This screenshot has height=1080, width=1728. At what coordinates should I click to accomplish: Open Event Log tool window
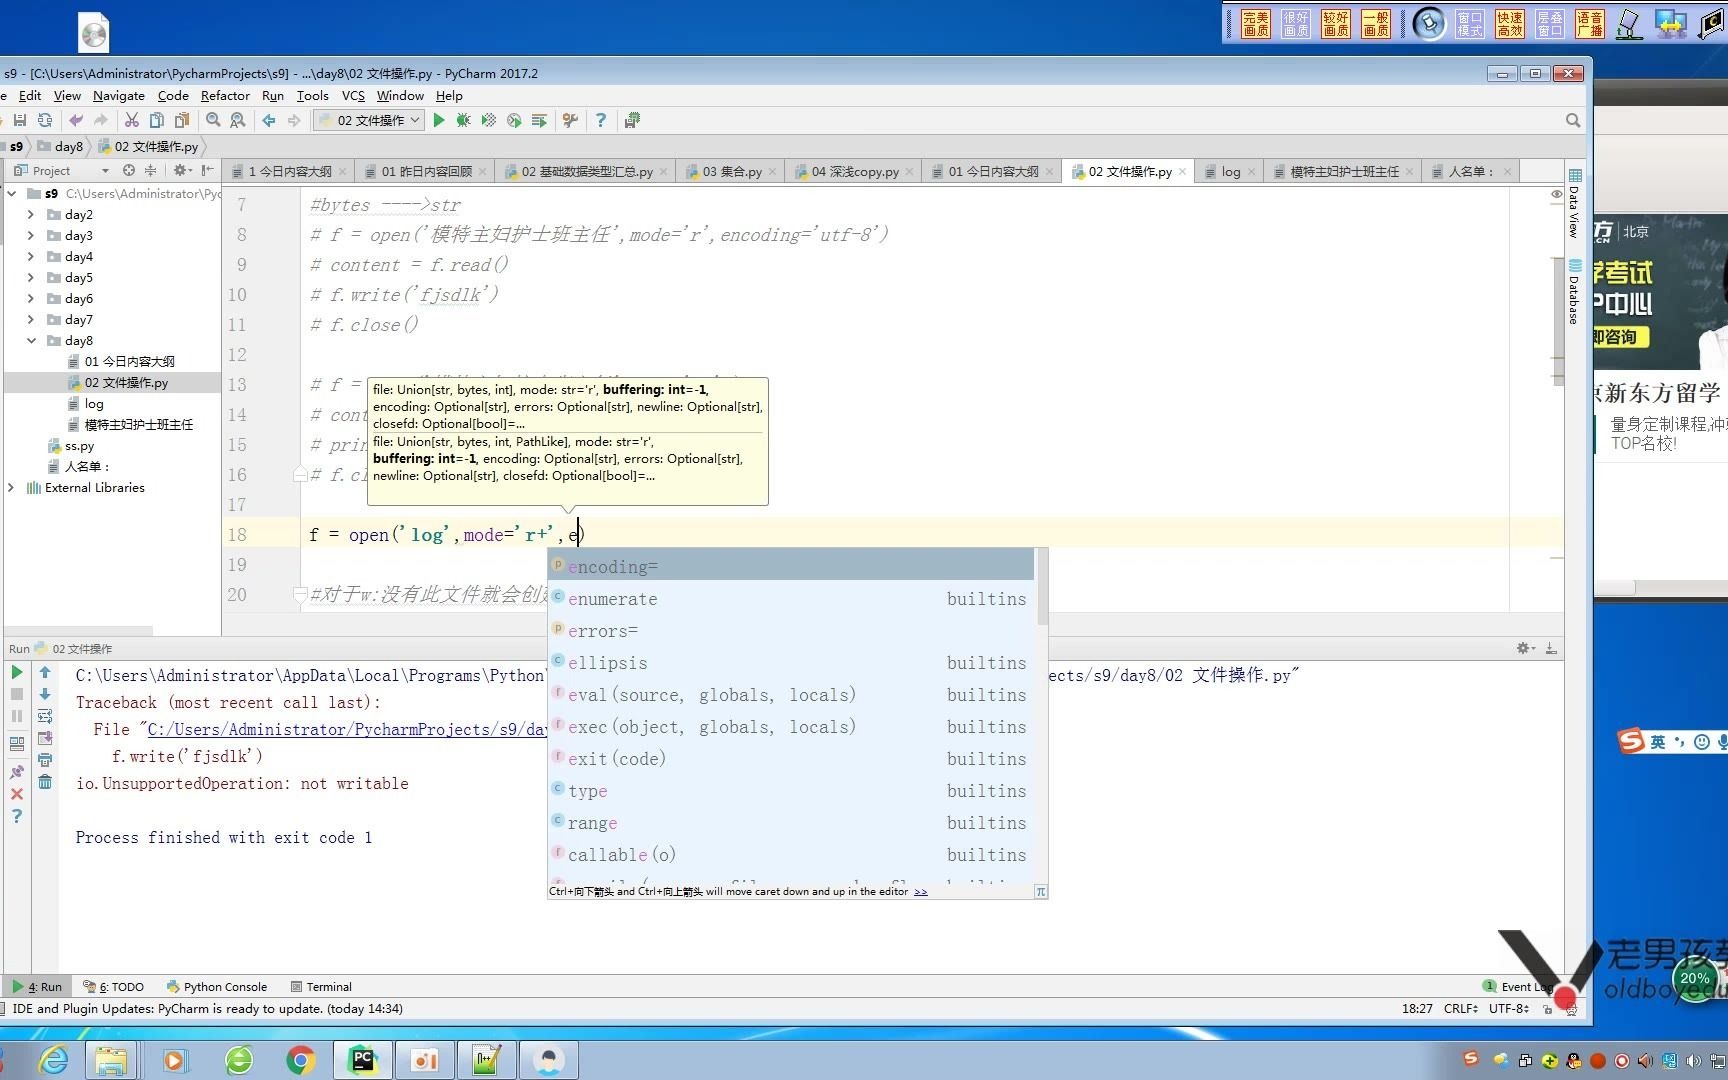click(x=1518, y=986)
